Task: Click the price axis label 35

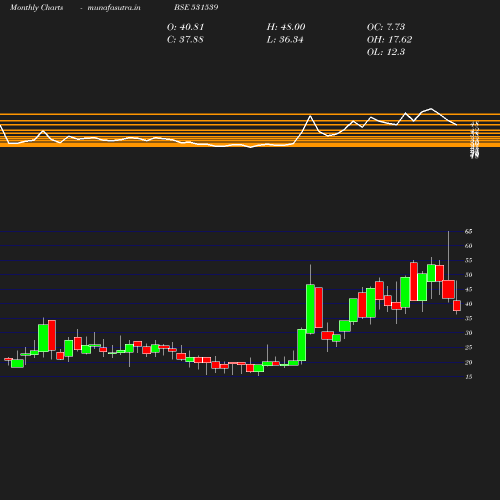Action: 468,318
